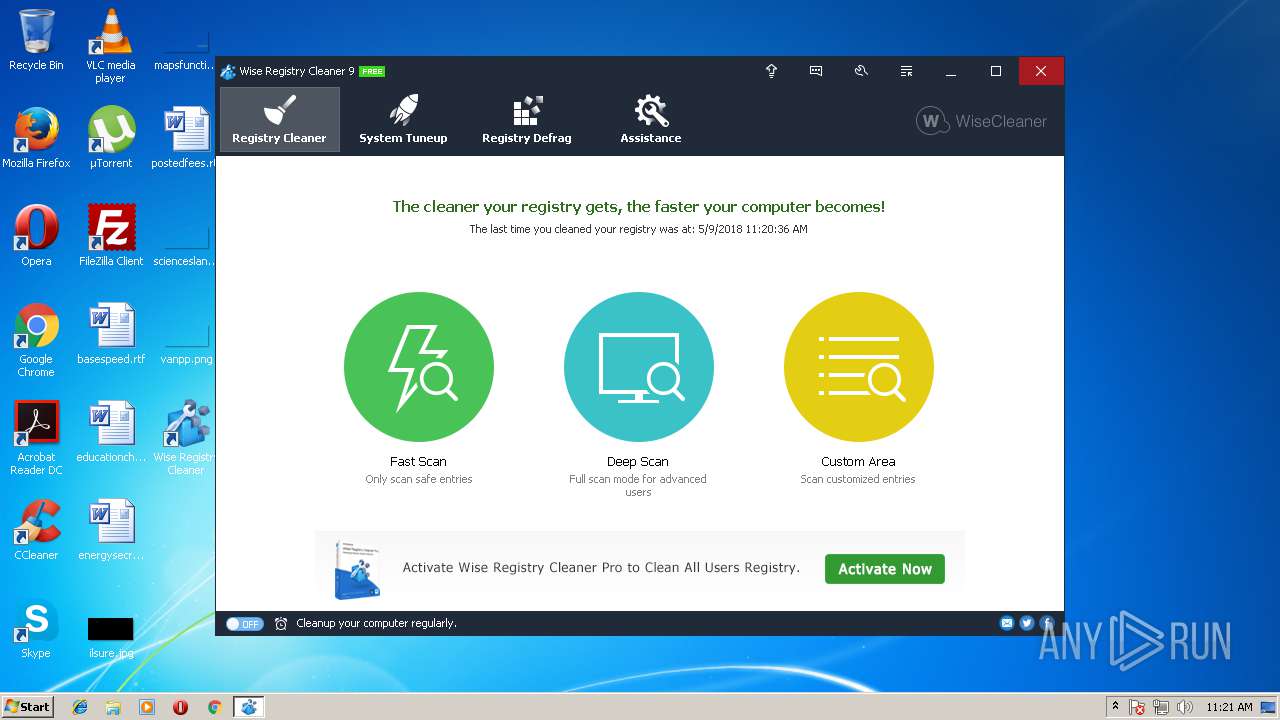Switch to Registry Defrag tab

(x=527, y=119)
